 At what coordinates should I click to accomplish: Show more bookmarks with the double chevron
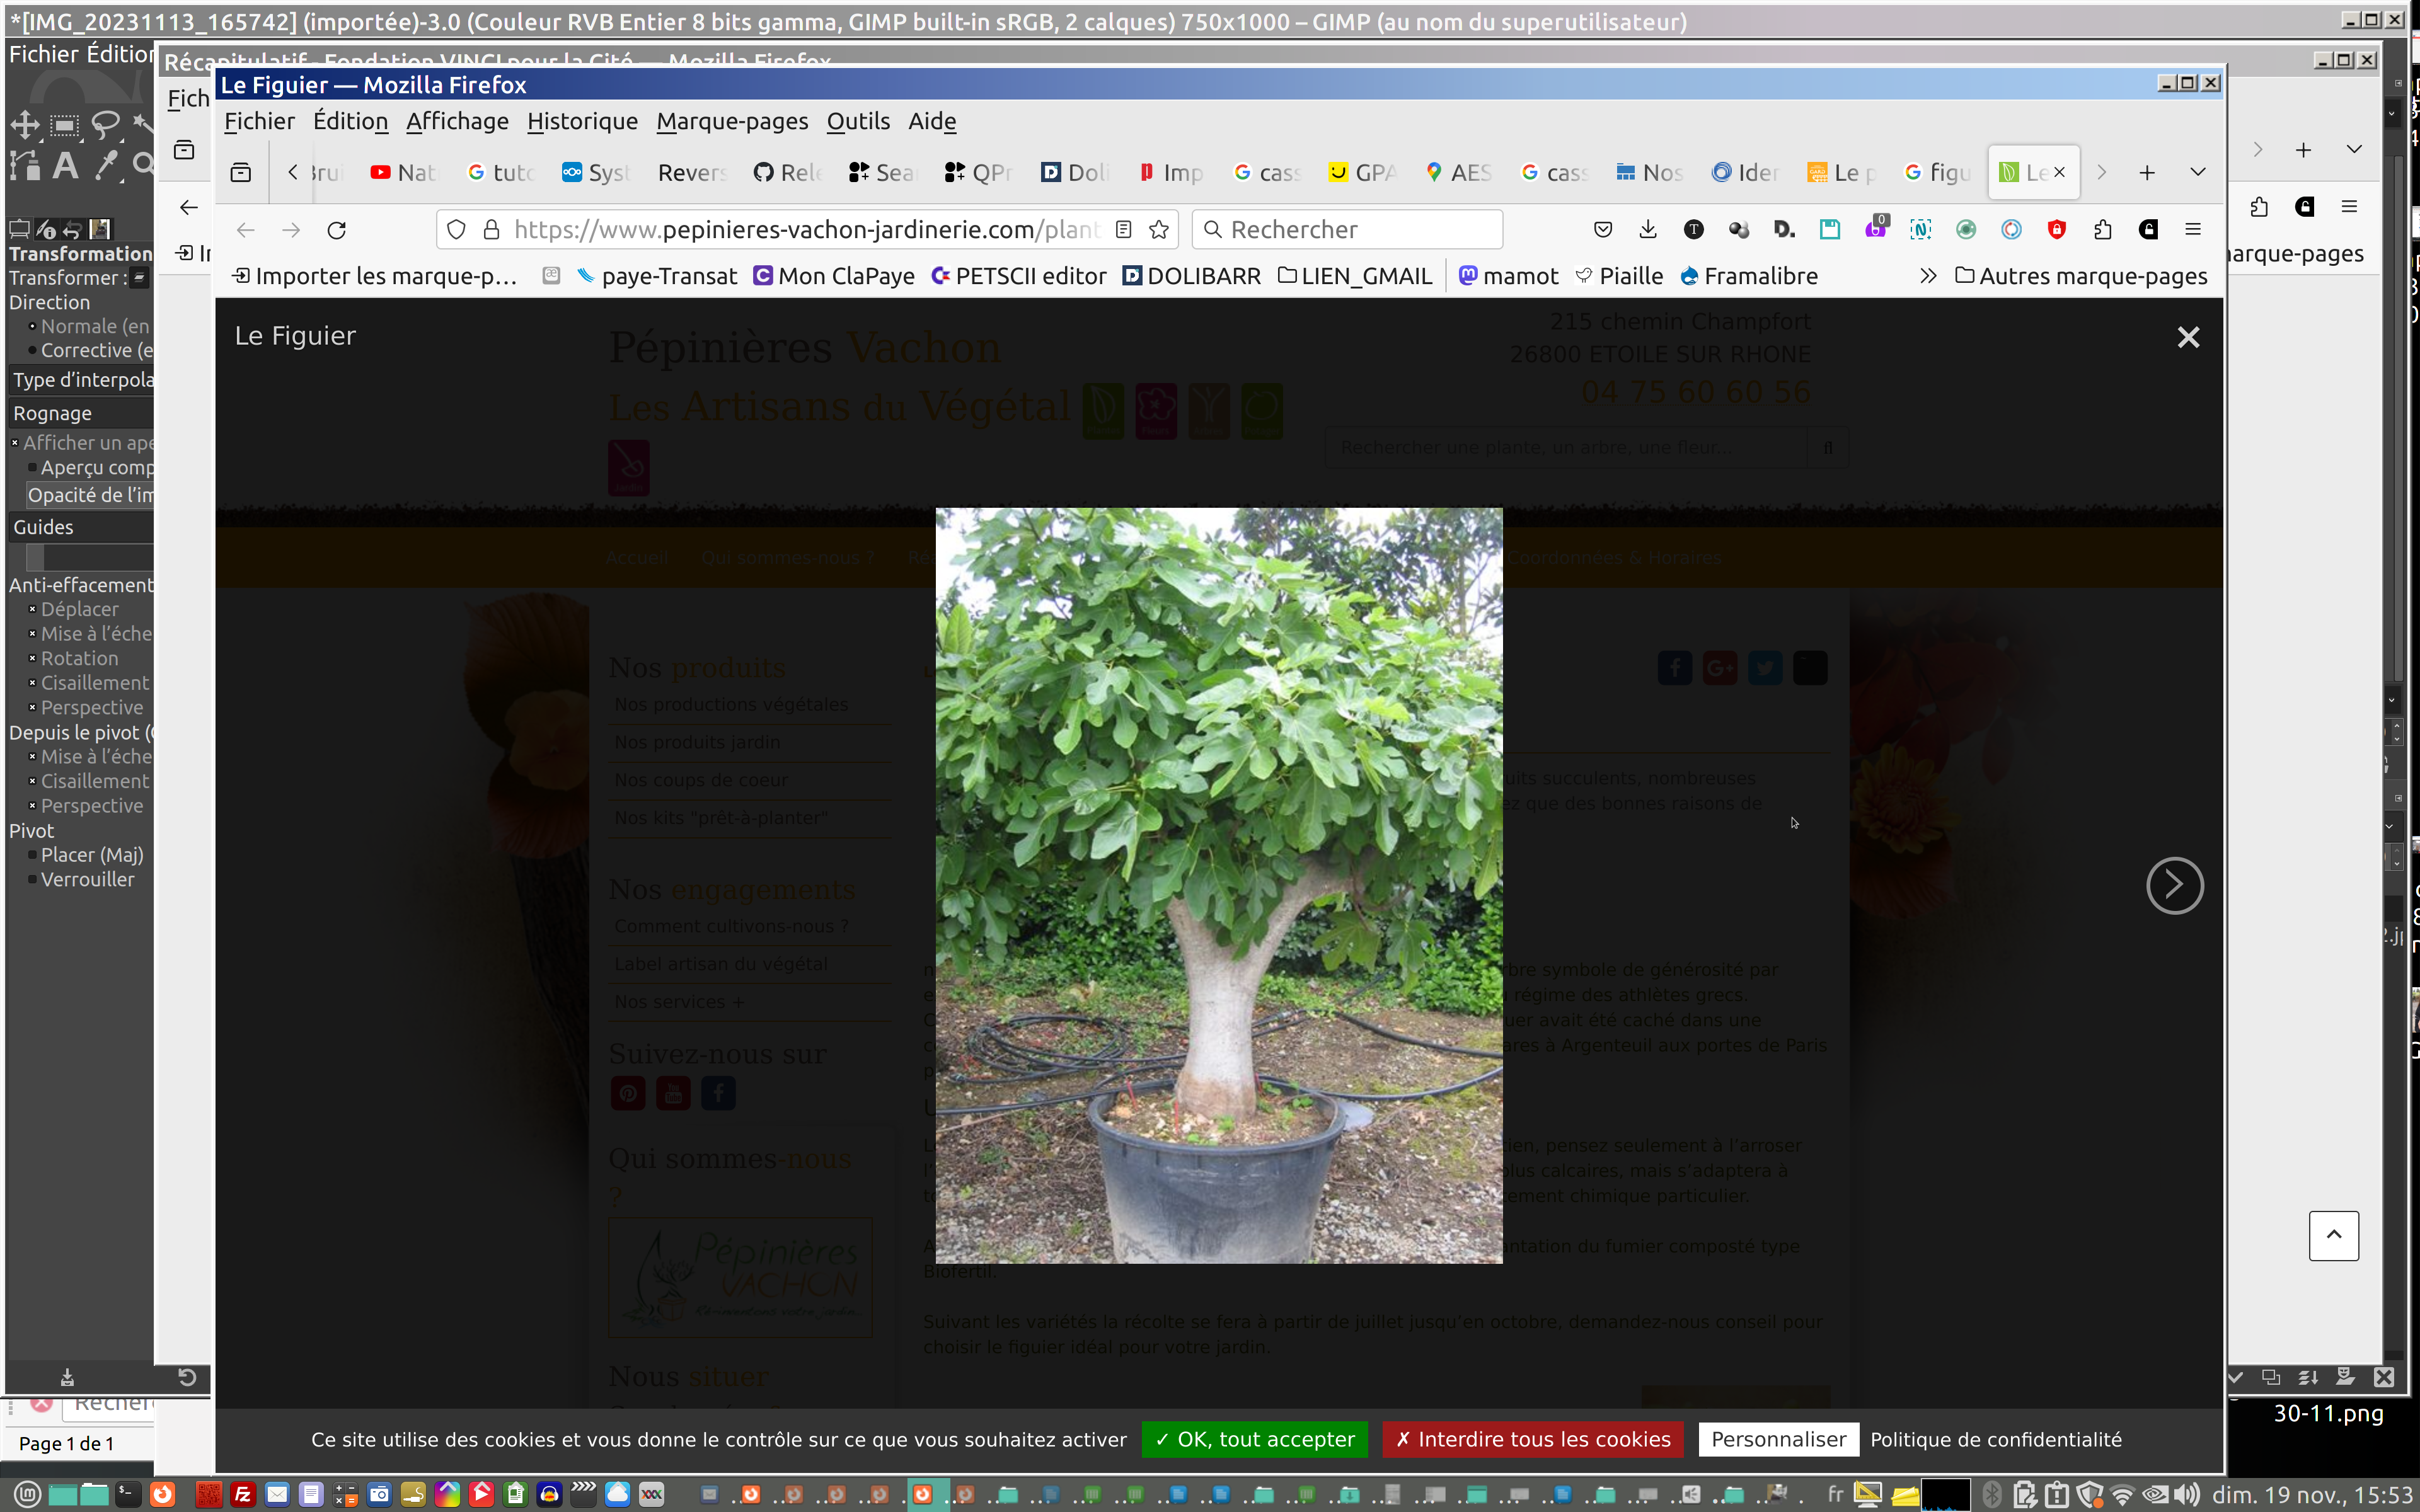tap(1928, 276)
